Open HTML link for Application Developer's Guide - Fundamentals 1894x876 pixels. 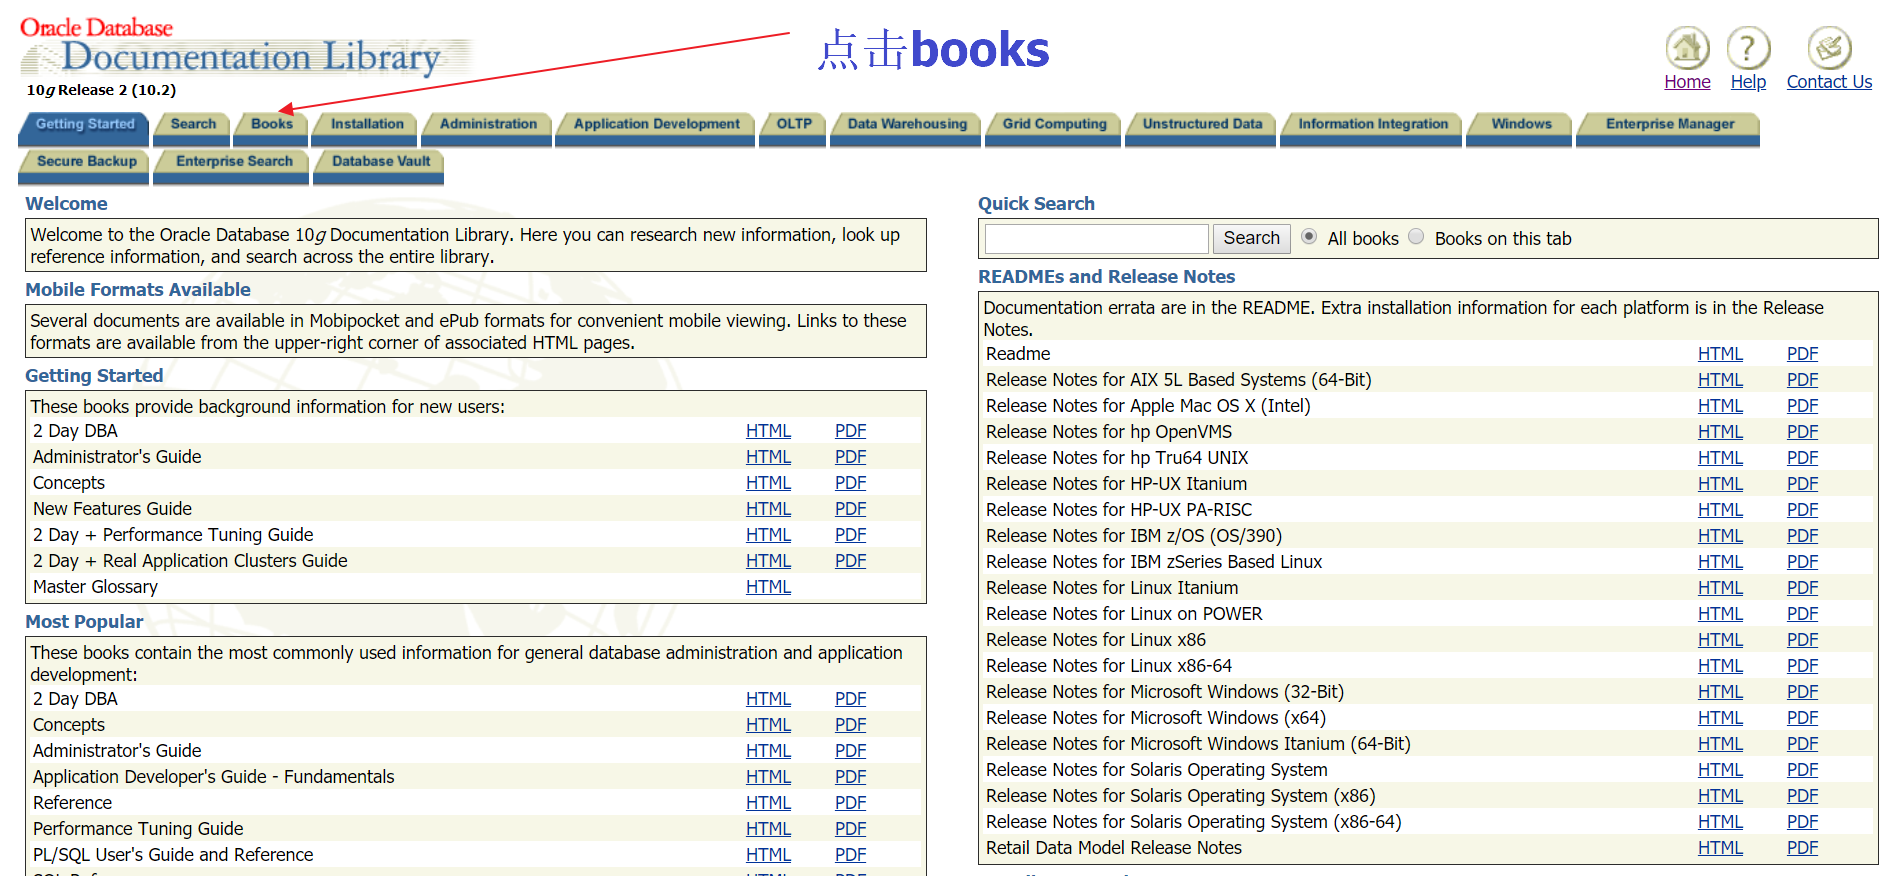(768, 777)
